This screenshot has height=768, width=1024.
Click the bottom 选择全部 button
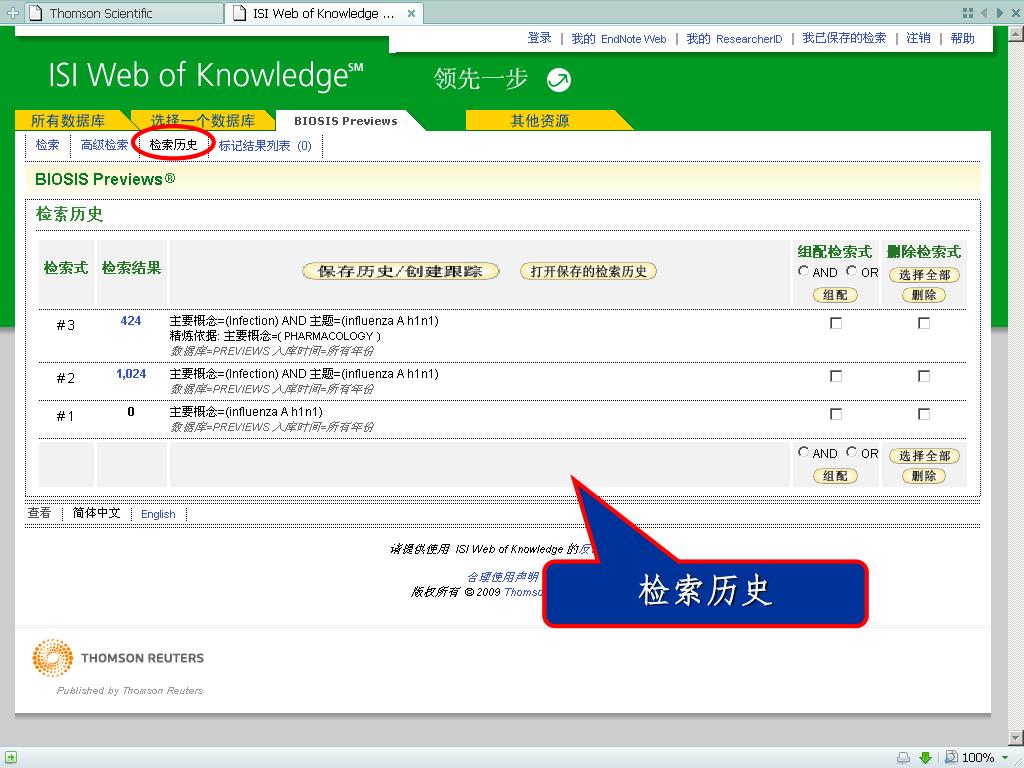coord(924,456)
